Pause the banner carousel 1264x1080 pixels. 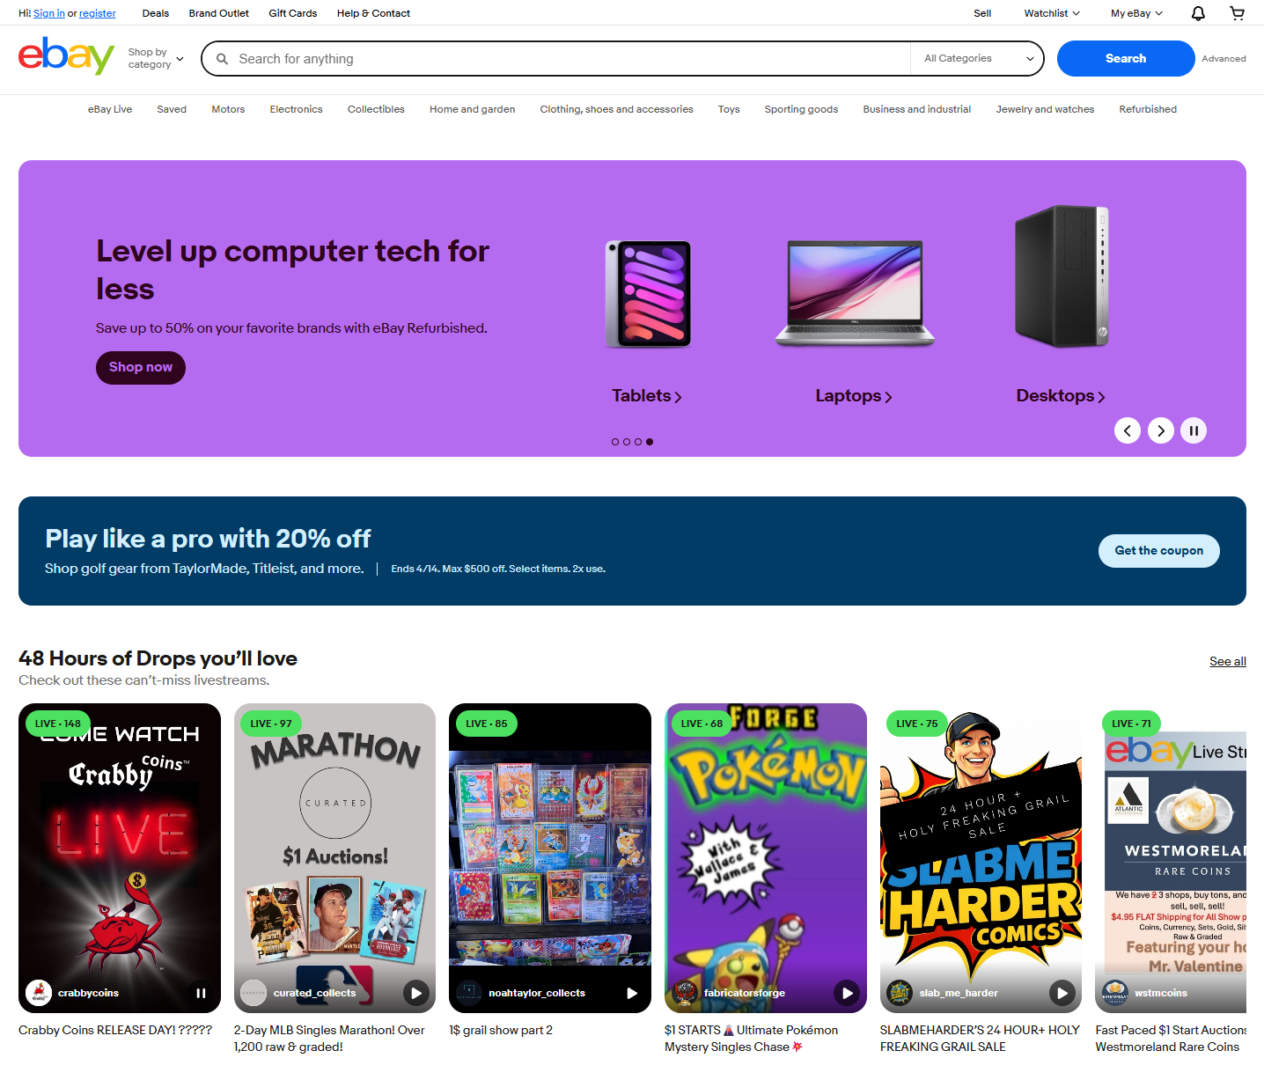(1193, 430)
